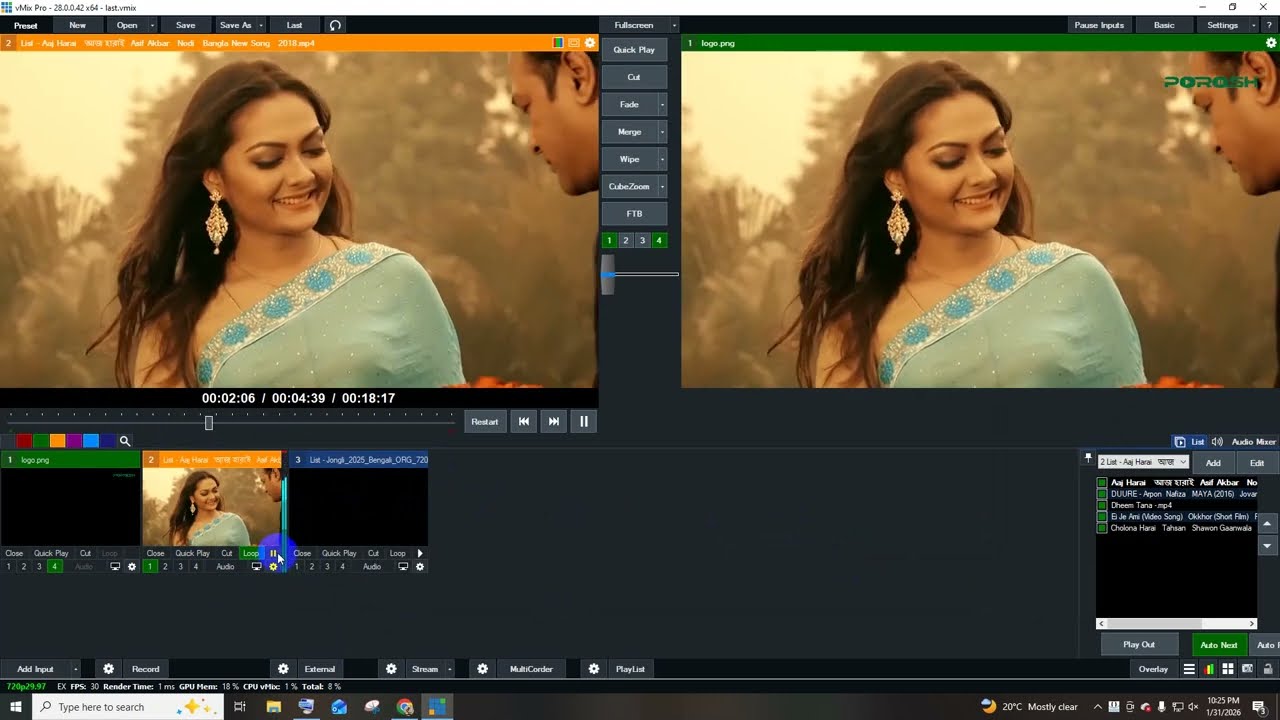Click the output window settings gear
The image size is (1280, 720).
tap(1271, 43)
